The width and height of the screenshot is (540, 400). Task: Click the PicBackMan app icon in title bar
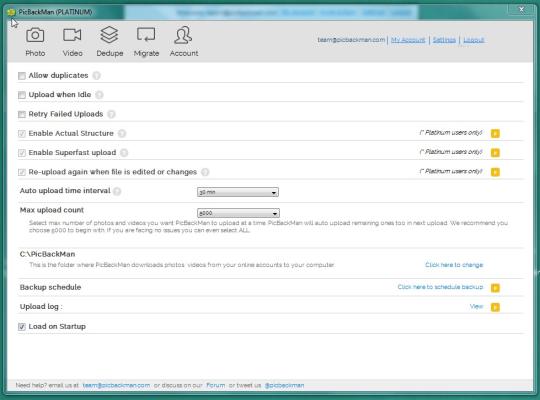click(11, 12)
